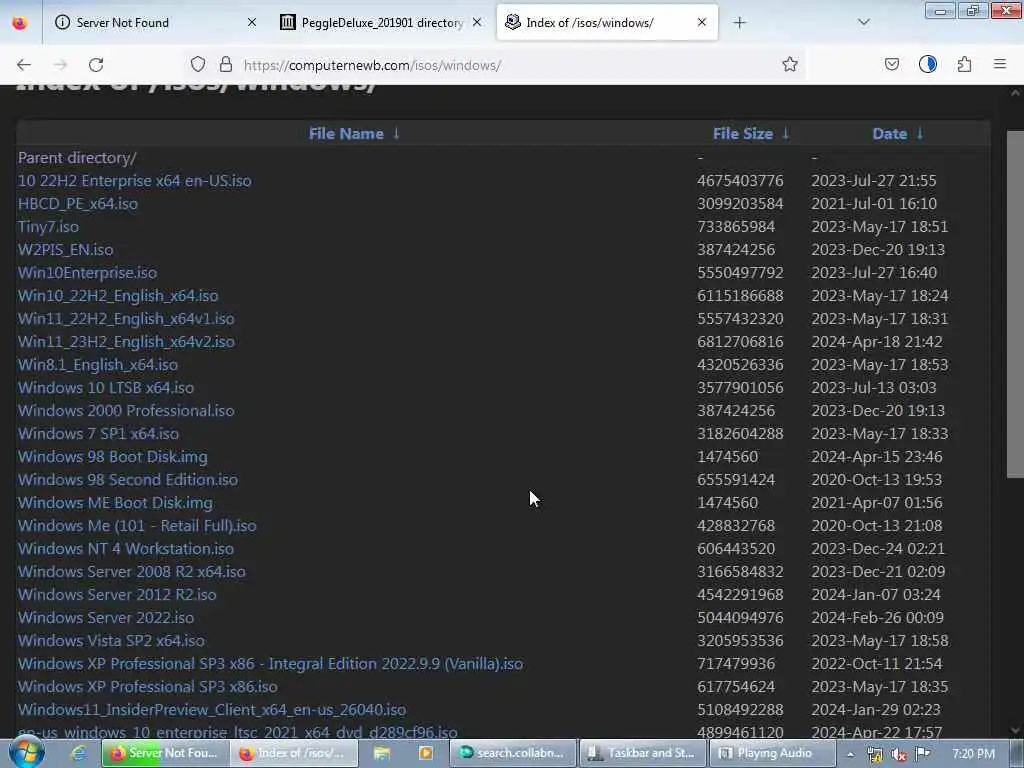Download Windows NT 4 Workstation.iso
Viewport: 1024px width, 768px height.
coord(126,549)
